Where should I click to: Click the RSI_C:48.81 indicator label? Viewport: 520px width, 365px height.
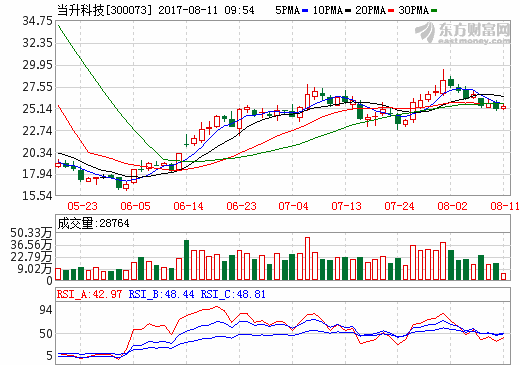233,294
